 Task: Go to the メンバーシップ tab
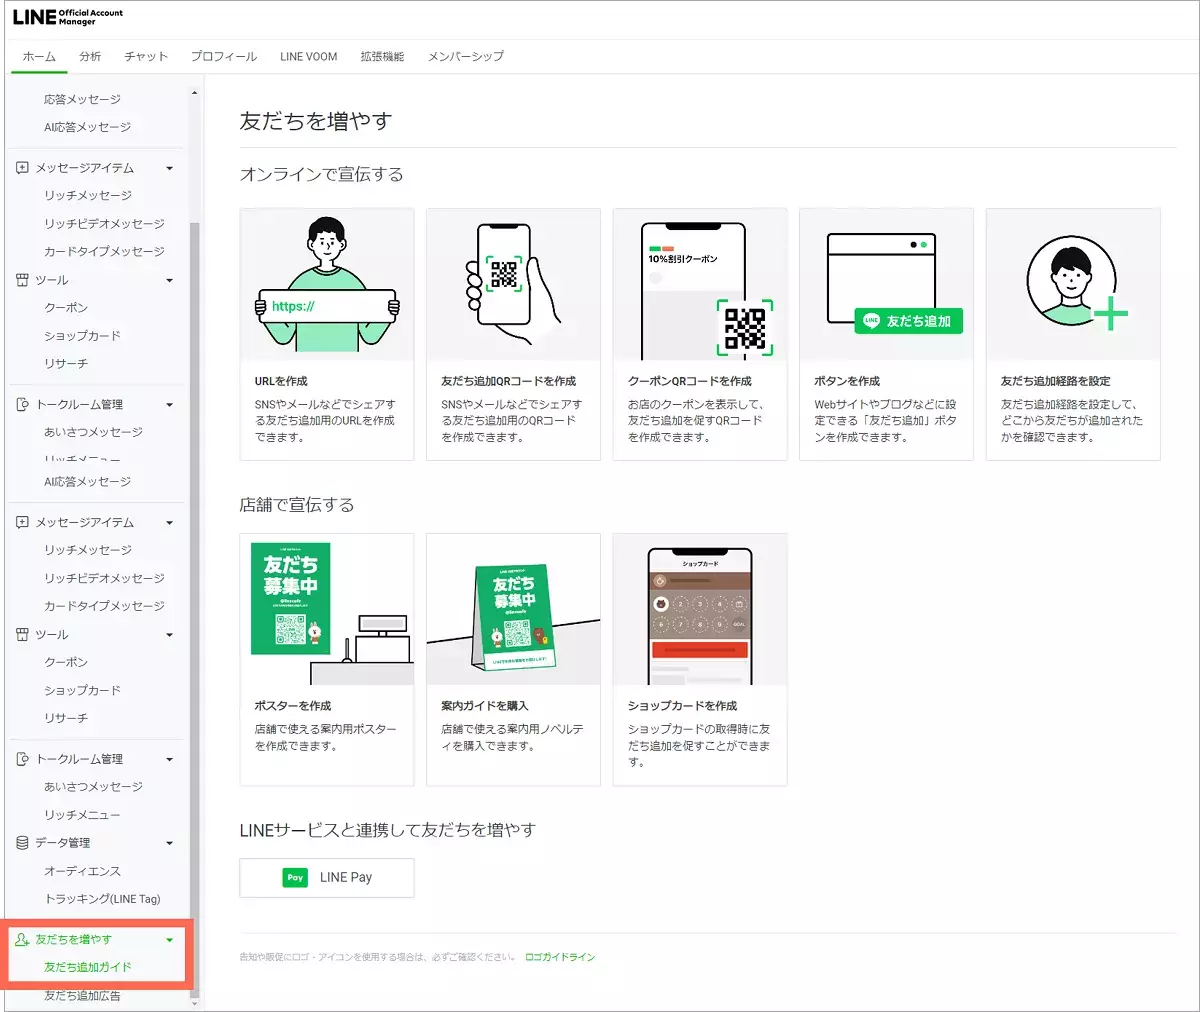(x=465, y=57)
